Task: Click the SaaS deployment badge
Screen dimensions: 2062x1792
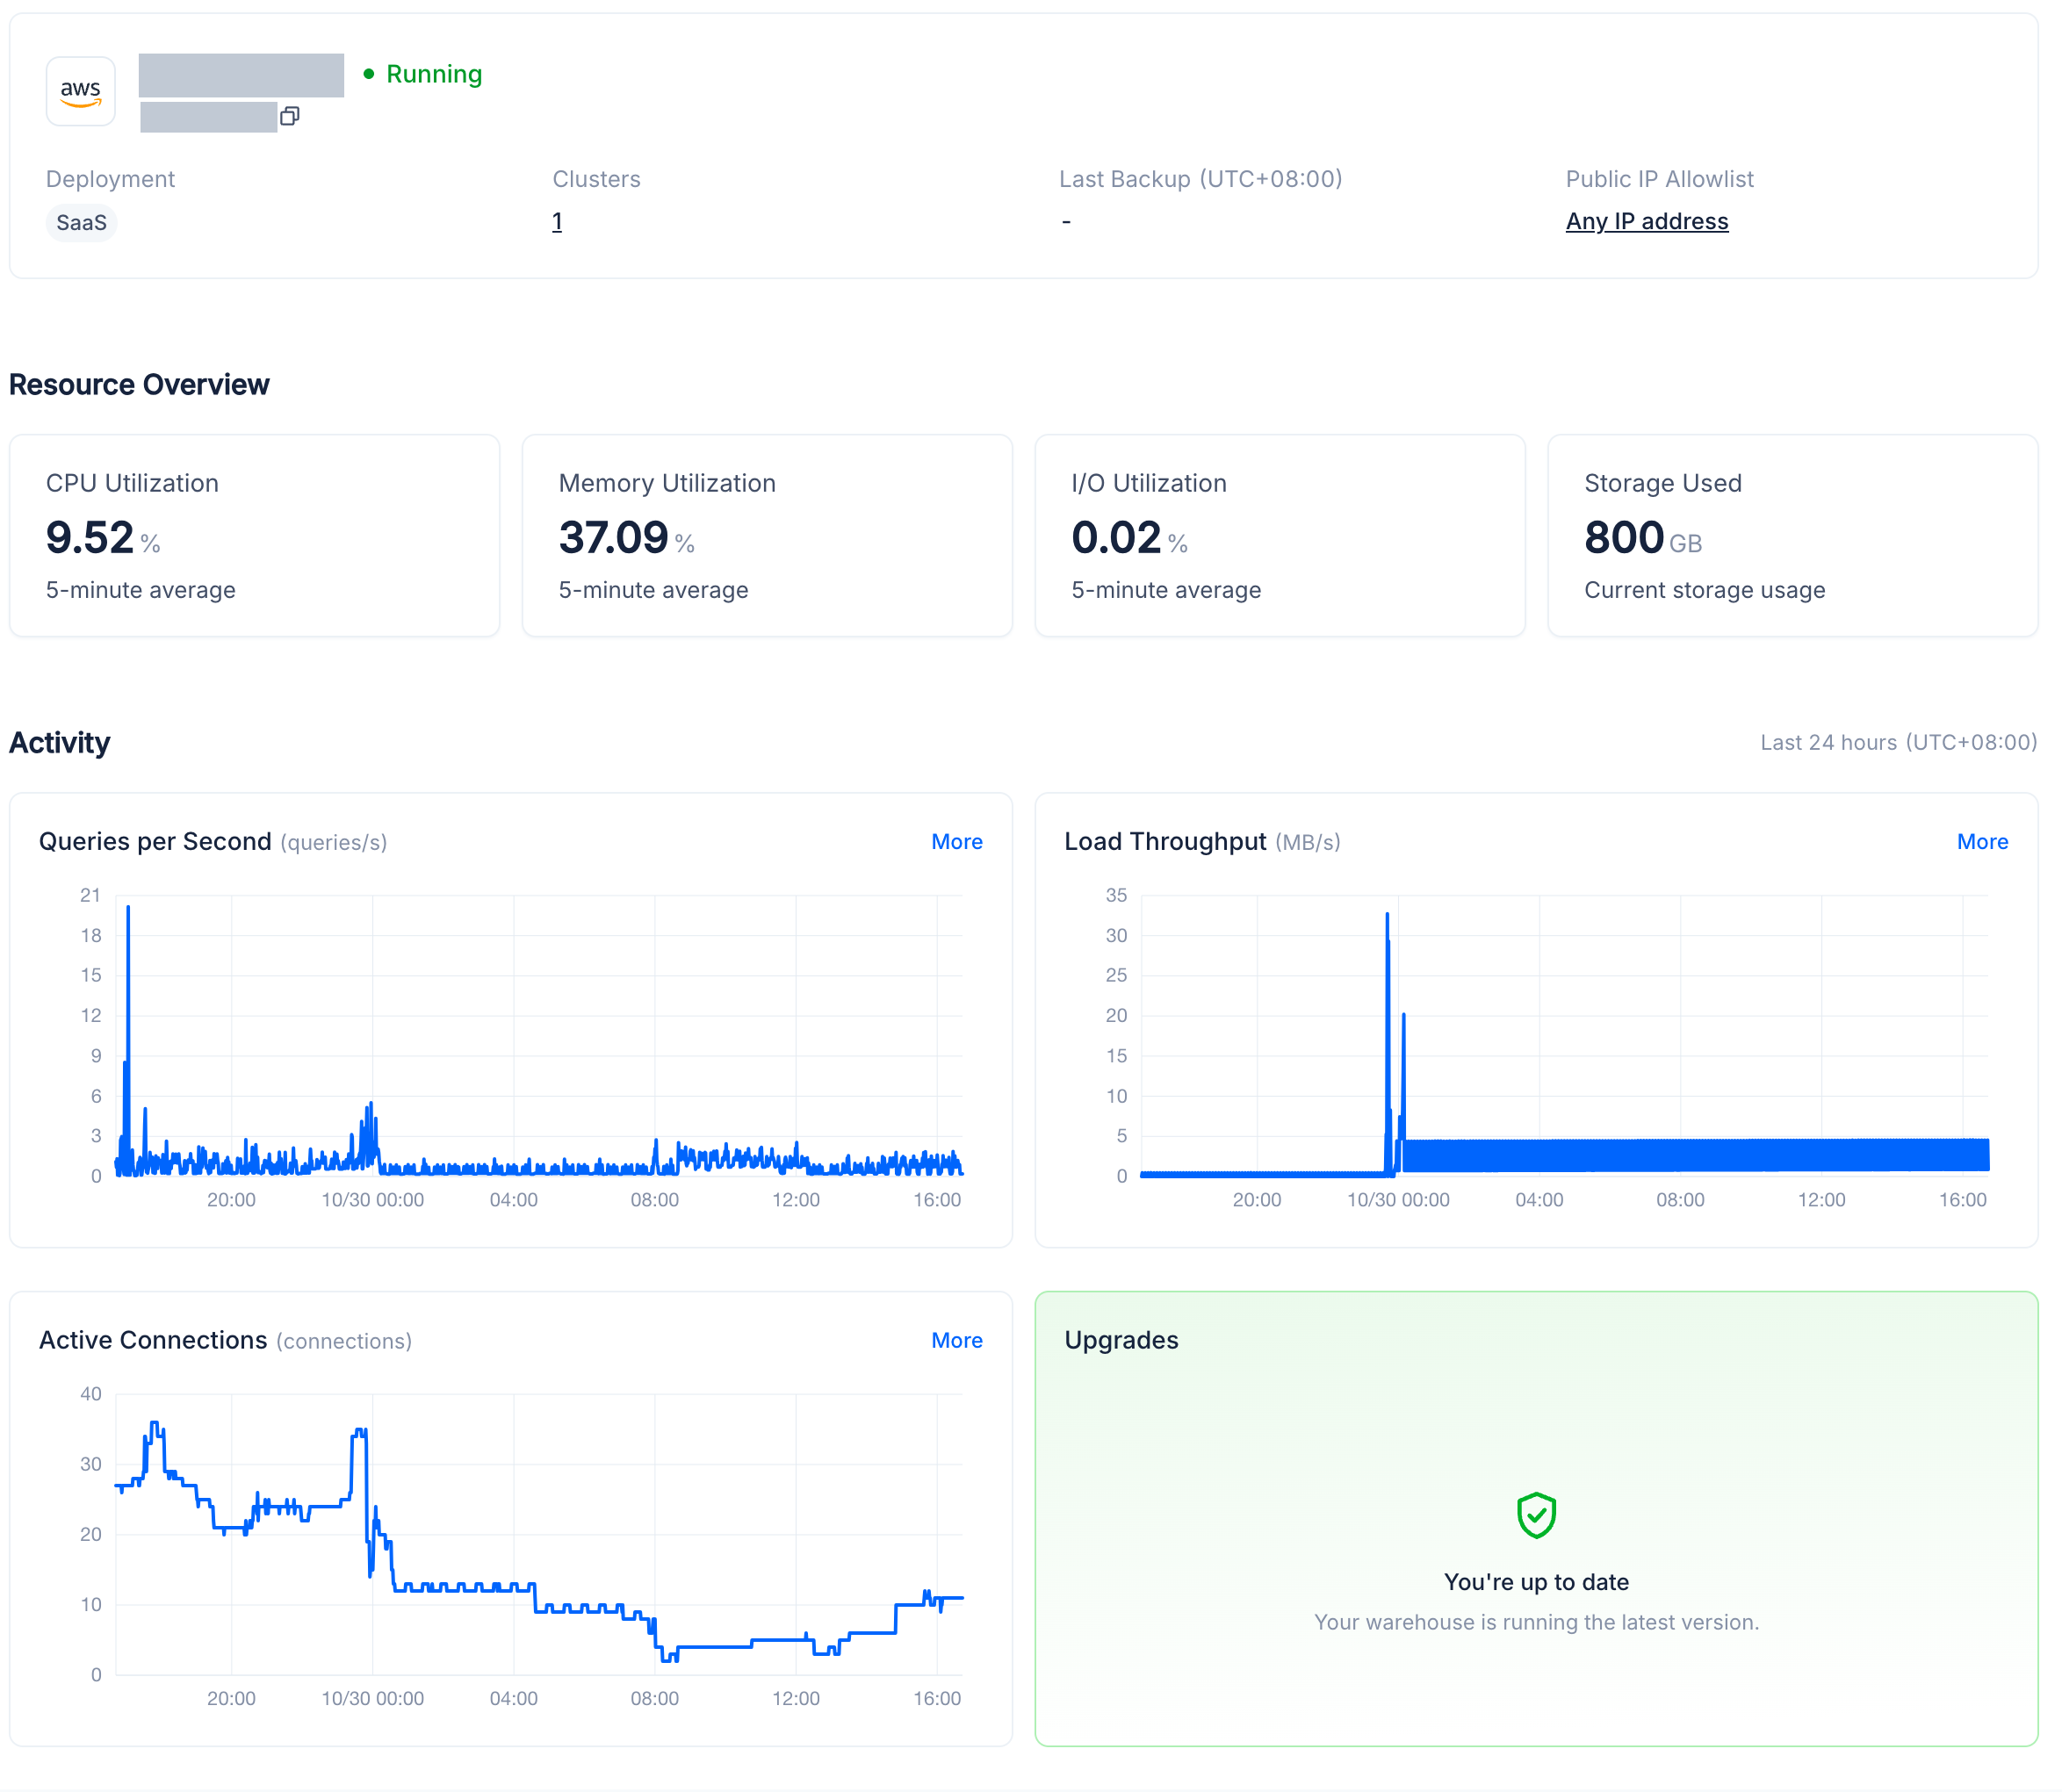Action: [x=81, y=222]
